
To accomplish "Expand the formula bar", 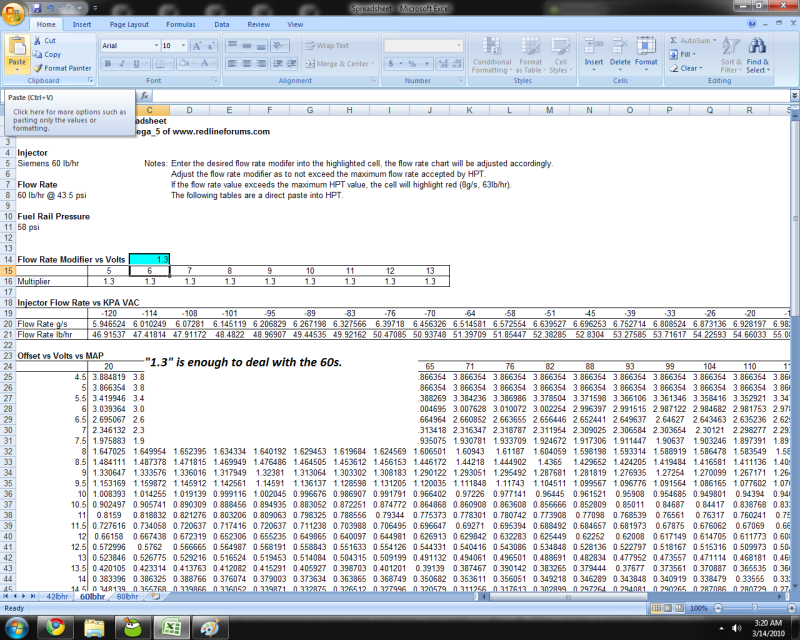I will tap(794, 95).
